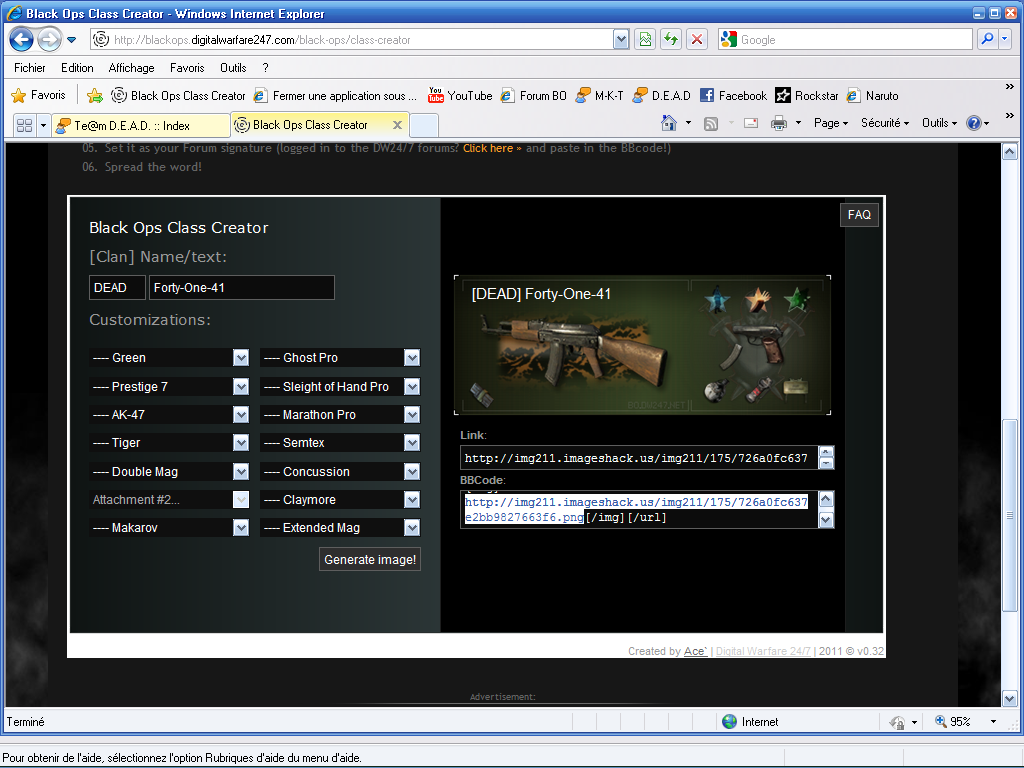
Task: Open the Semtex lethal dropdown
Action: 340,443
